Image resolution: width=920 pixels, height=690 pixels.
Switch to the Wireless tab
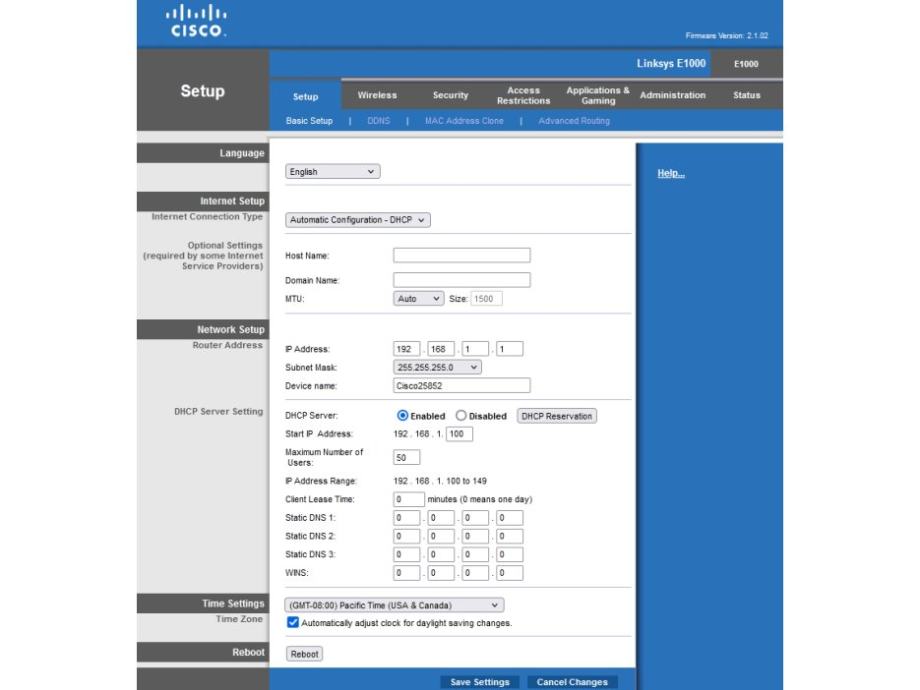pyautogui.click(x=377, y=96)
